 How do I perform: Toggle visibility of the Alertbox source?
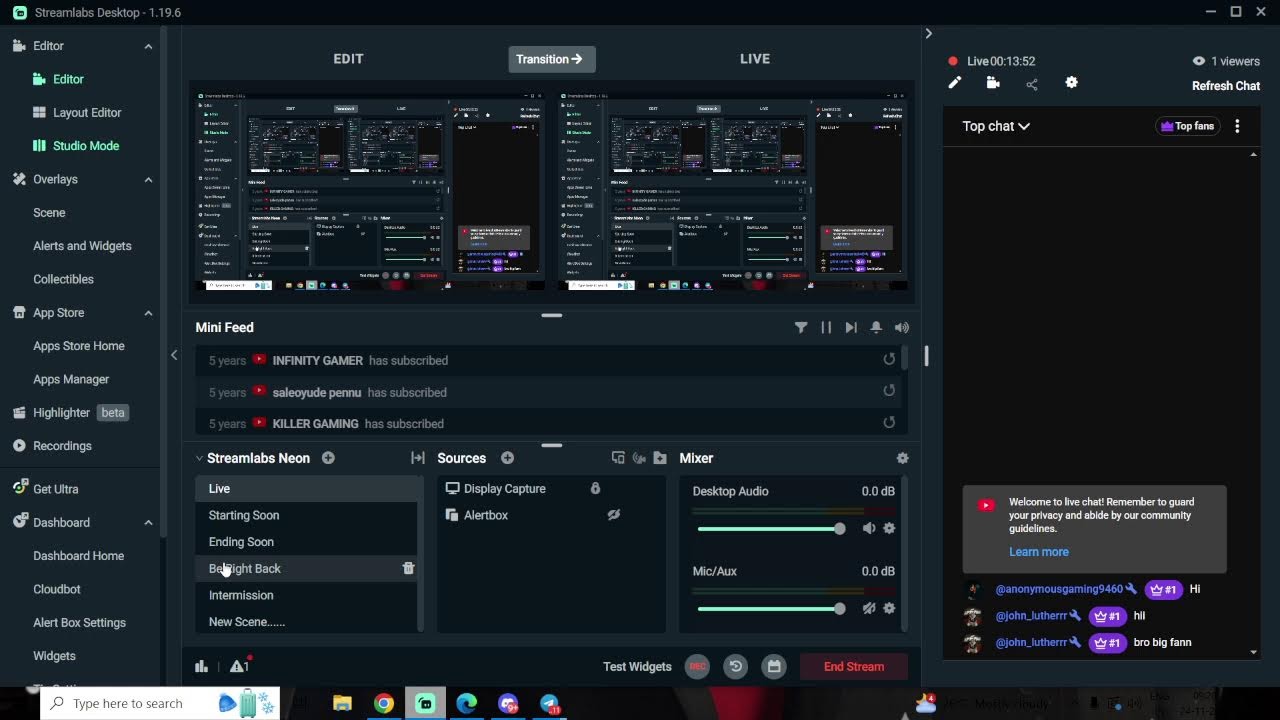[x=613, y=515]
